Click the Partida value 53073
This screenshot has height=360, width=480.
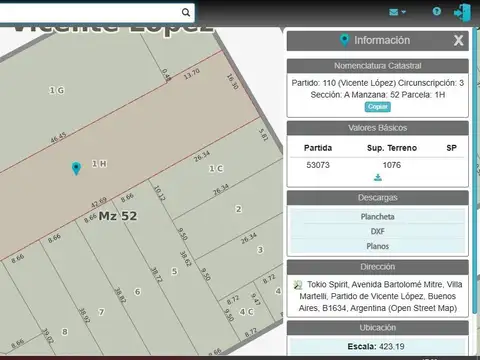(x=318, y=165)
